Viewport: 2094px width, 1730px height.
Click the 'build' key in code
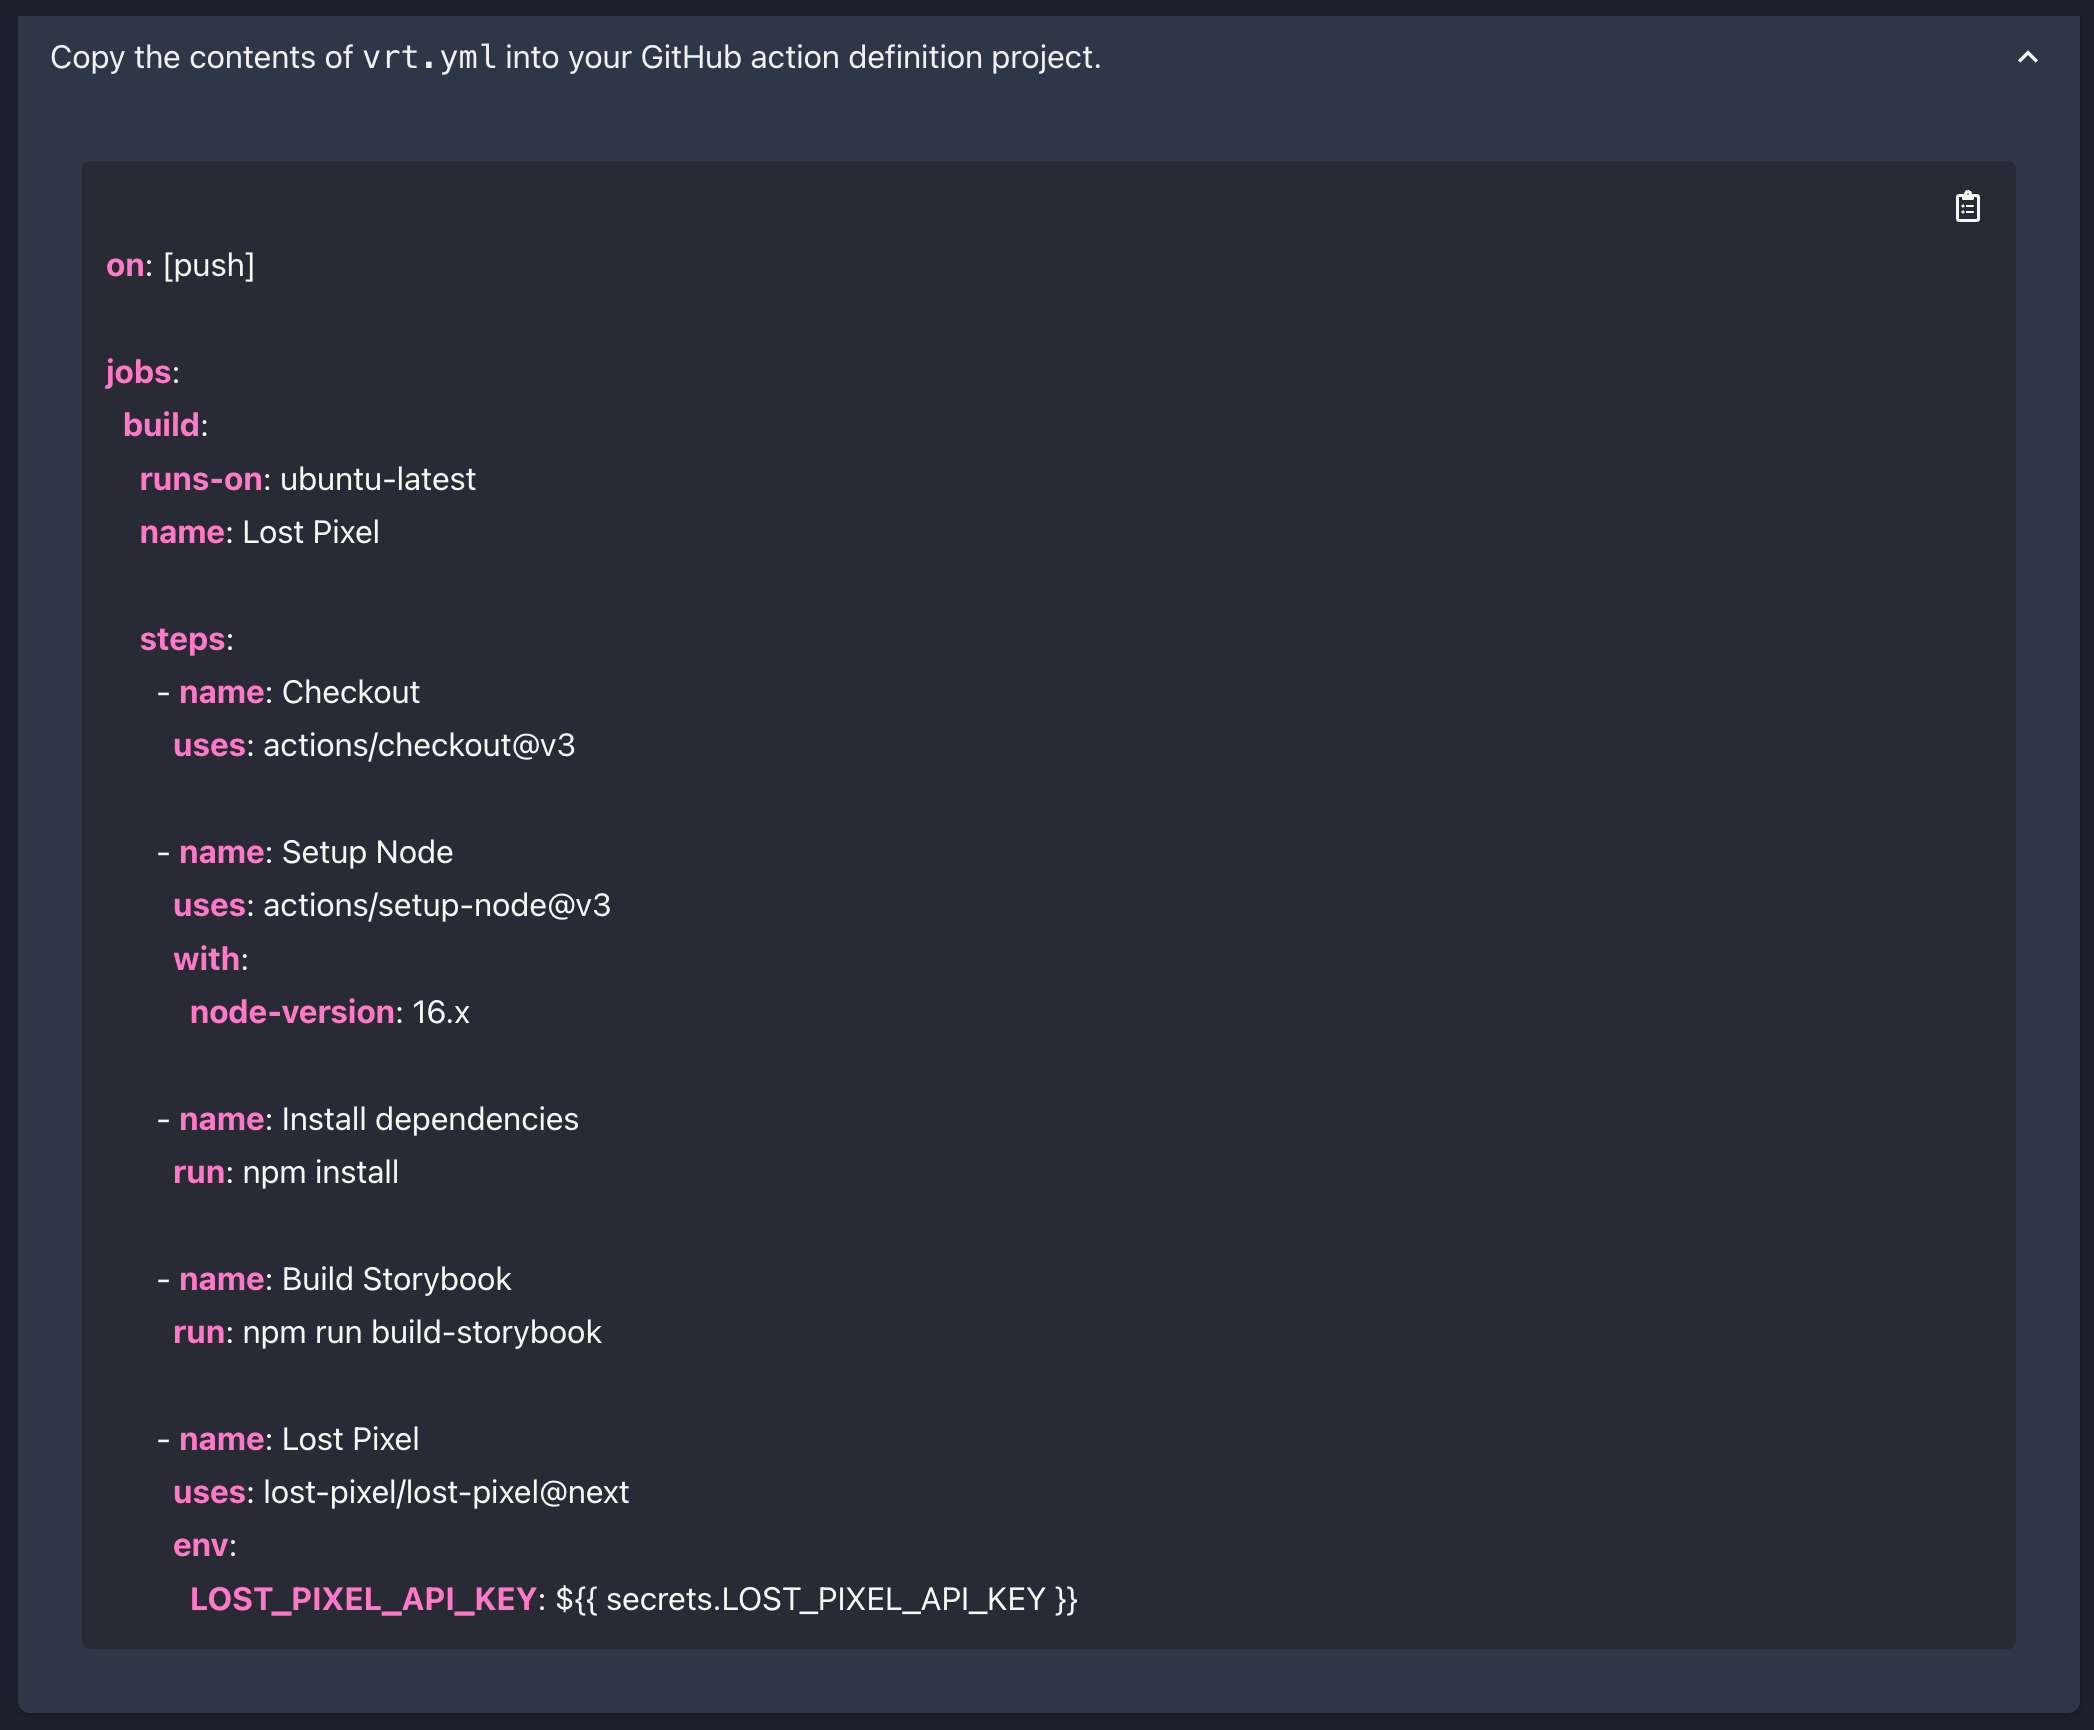(161, 425)
